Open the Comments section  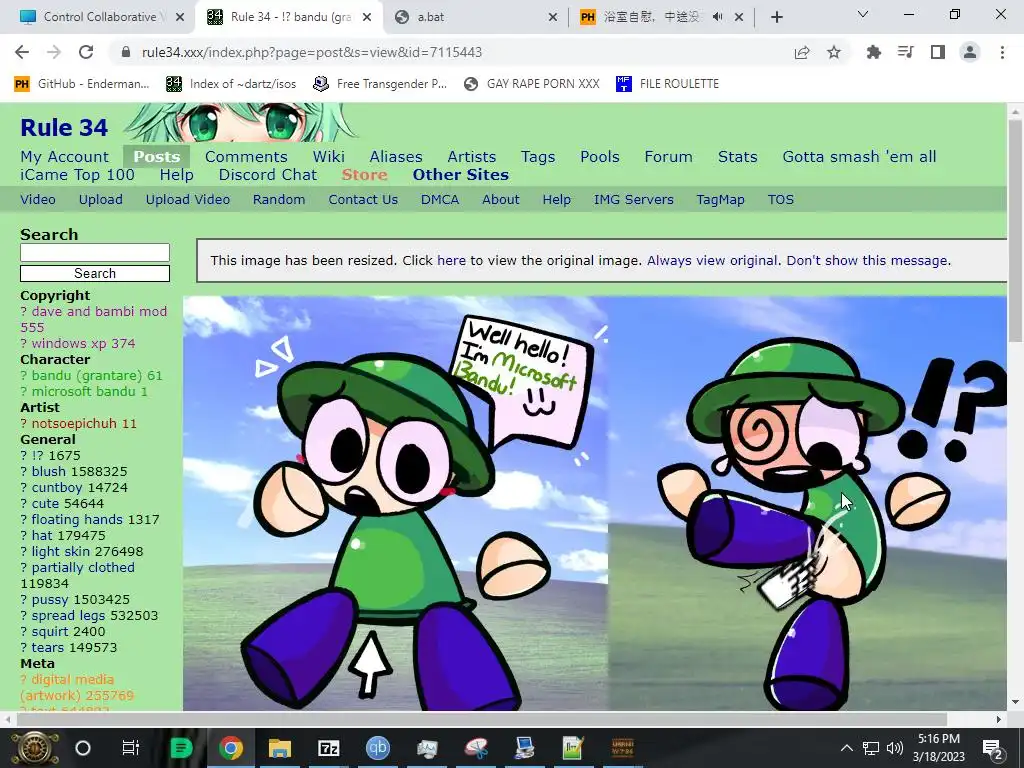coord(246,157)
